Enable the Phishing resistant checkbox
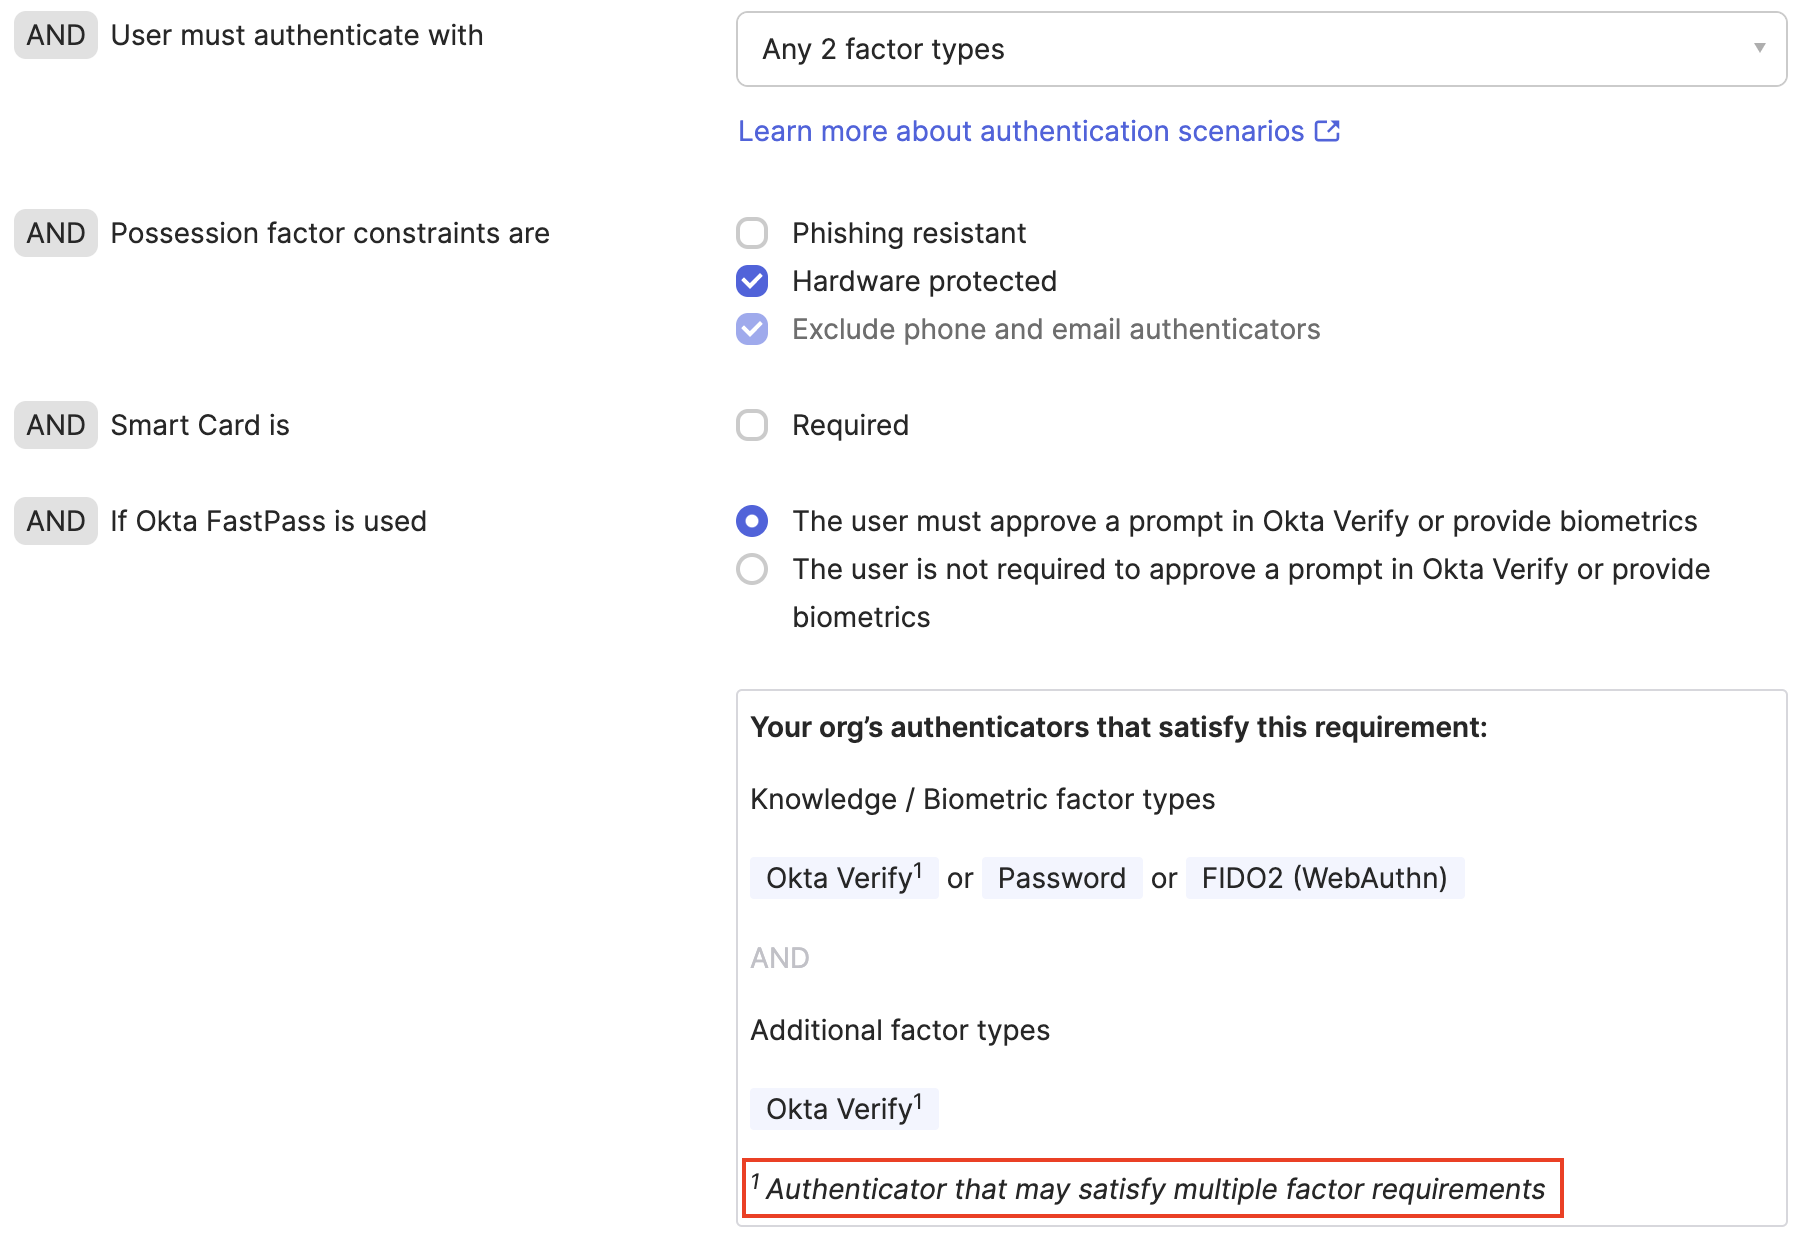Screen dimensions: 1806x1240 point(752,233)
